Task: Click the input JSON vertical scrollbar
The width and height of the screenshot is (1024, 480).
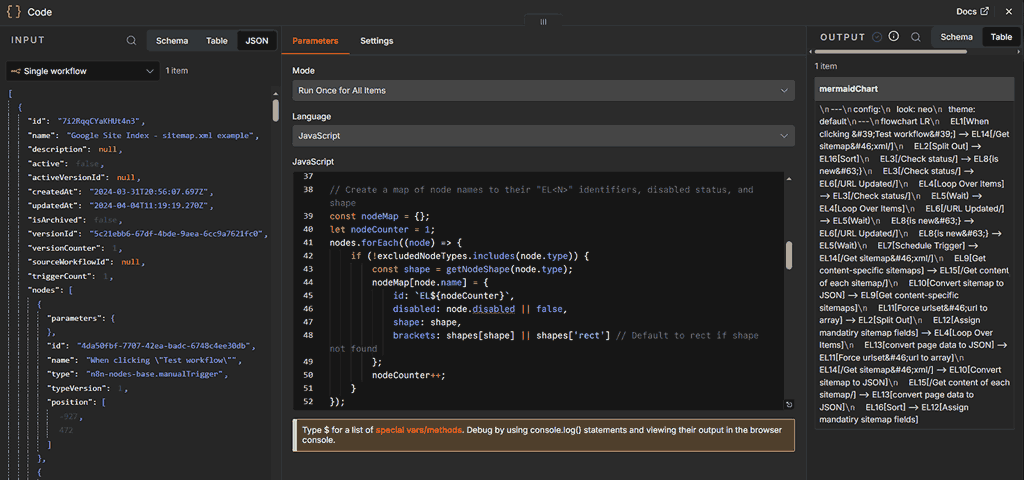Action: point(276,110)
